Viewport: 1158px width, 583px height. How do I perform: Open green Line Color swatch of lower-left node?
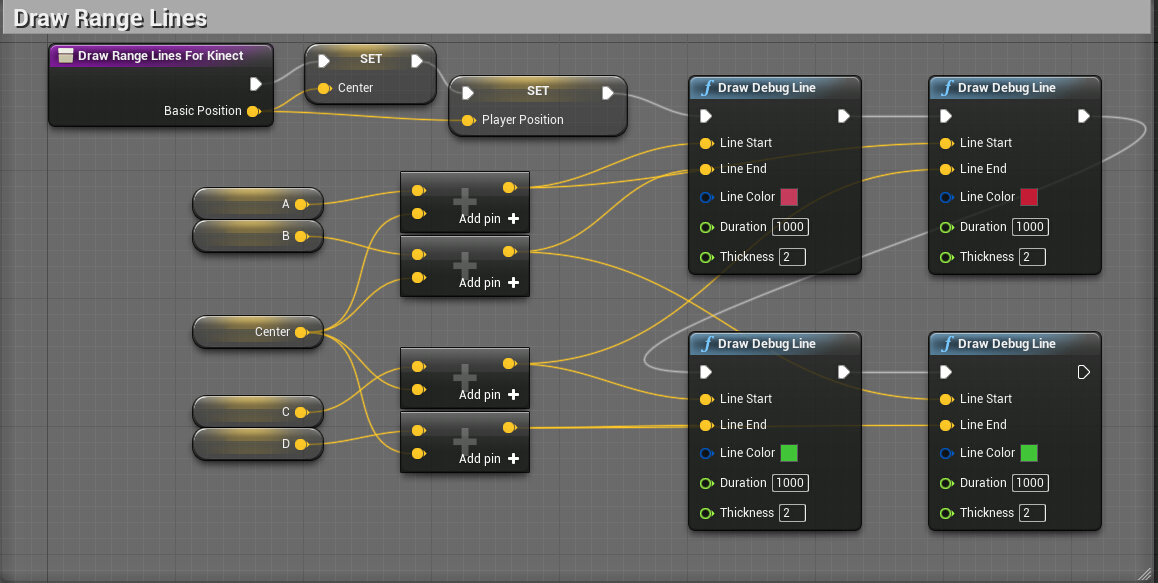(789, 452)
